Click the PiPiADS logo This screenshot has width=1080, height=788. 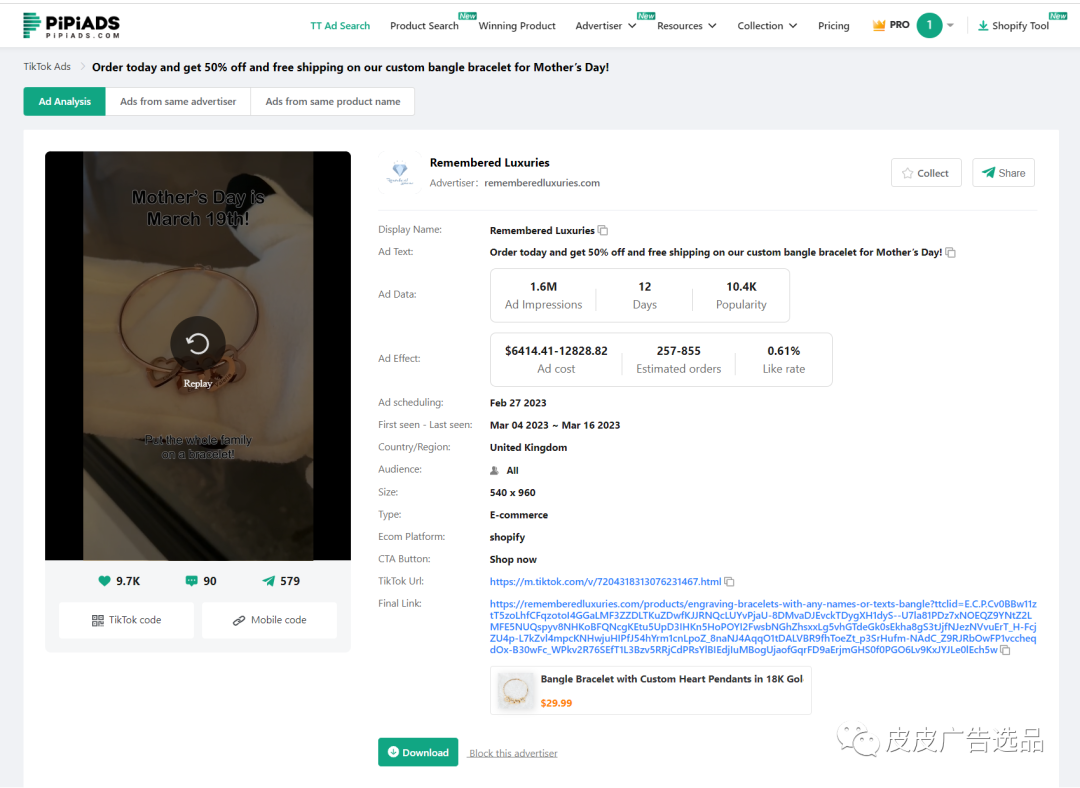71,25
